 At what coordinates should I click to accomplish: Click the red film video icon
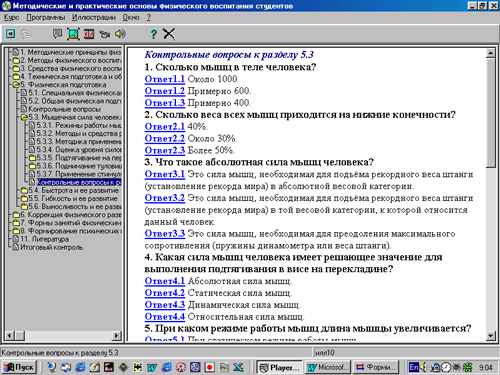pos(89,34)
